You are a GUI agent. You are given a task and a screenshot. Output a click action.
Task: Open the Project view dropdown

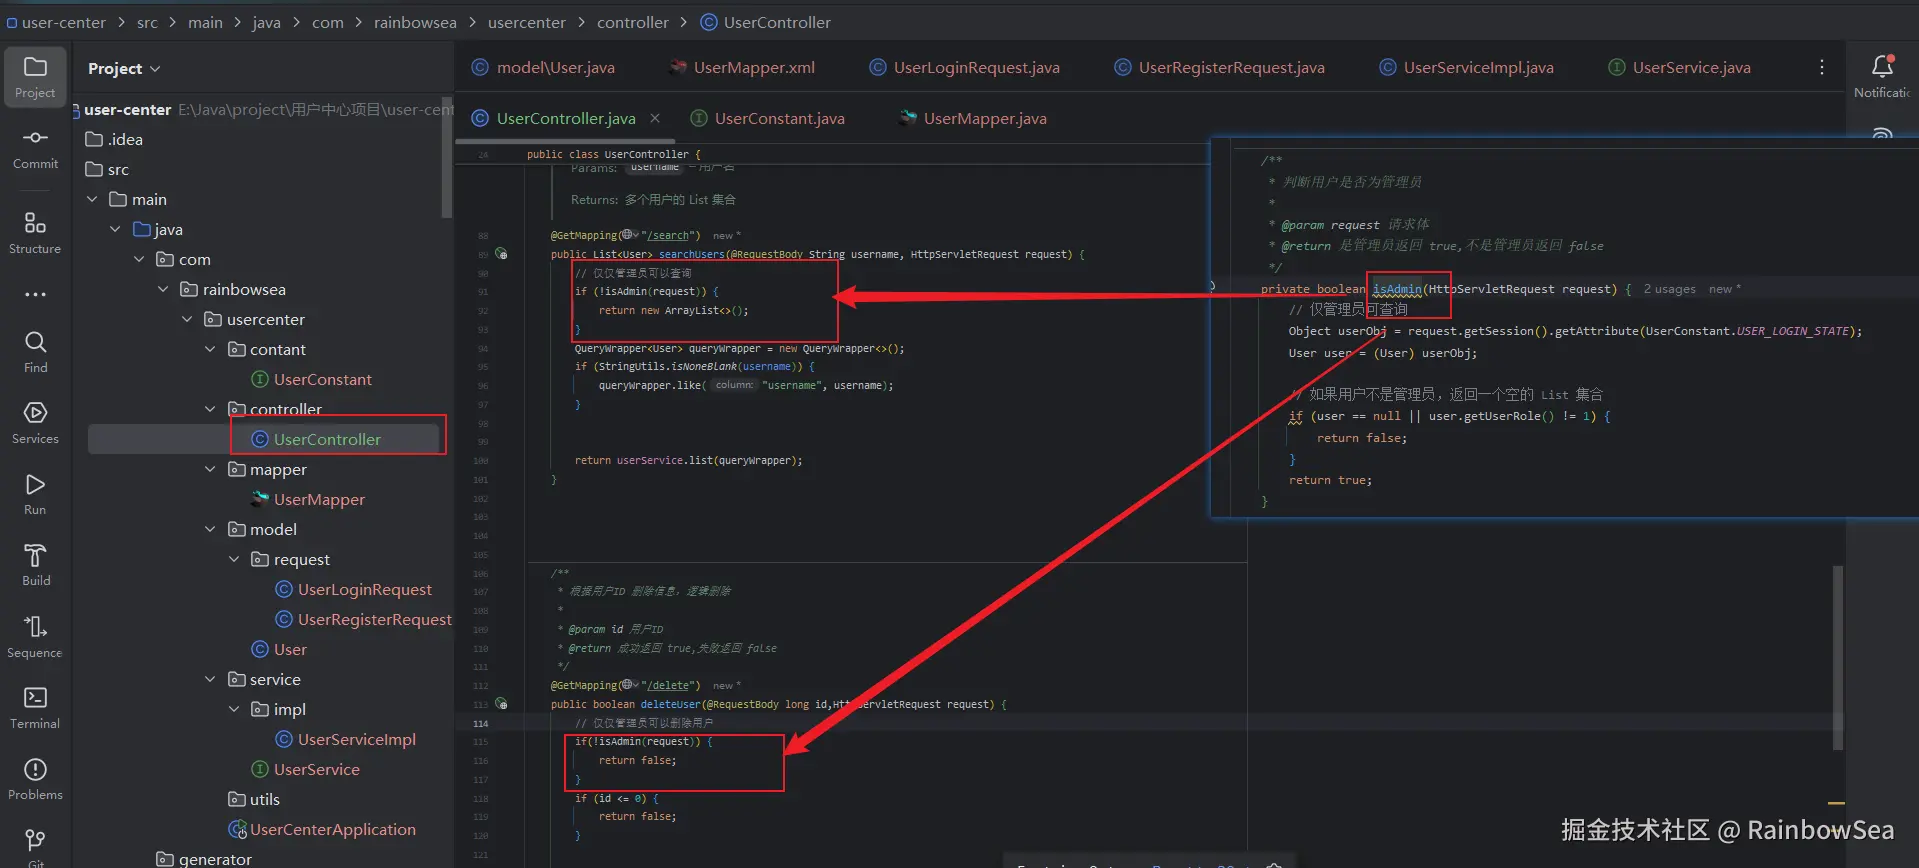click(x=124, y=68)
